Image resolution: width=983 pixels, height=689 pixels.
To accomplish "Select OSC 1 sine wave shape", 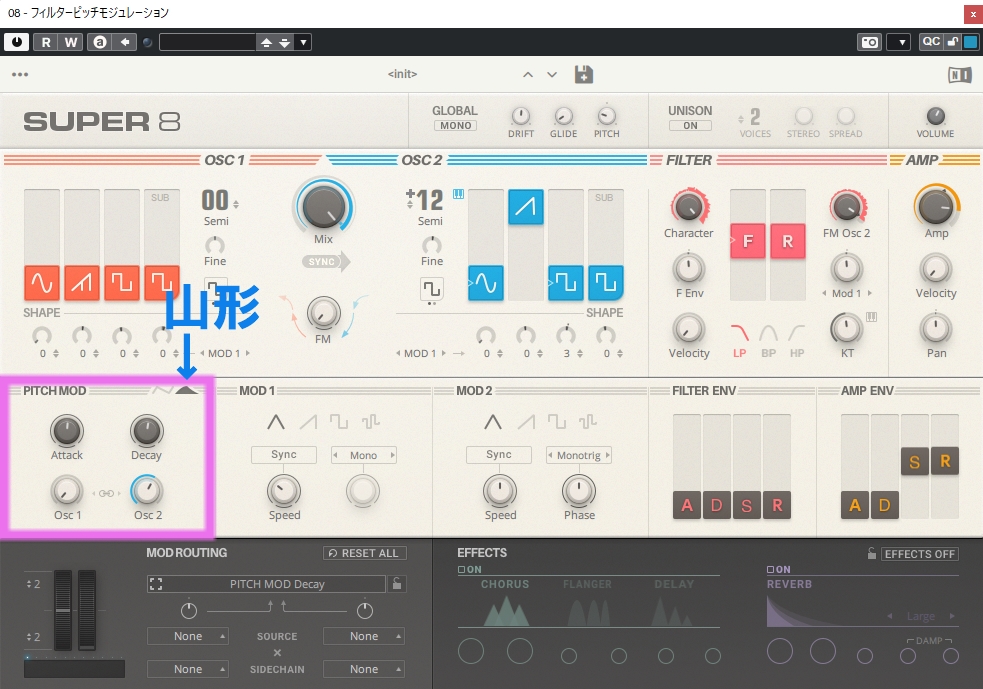I will 42,283.
